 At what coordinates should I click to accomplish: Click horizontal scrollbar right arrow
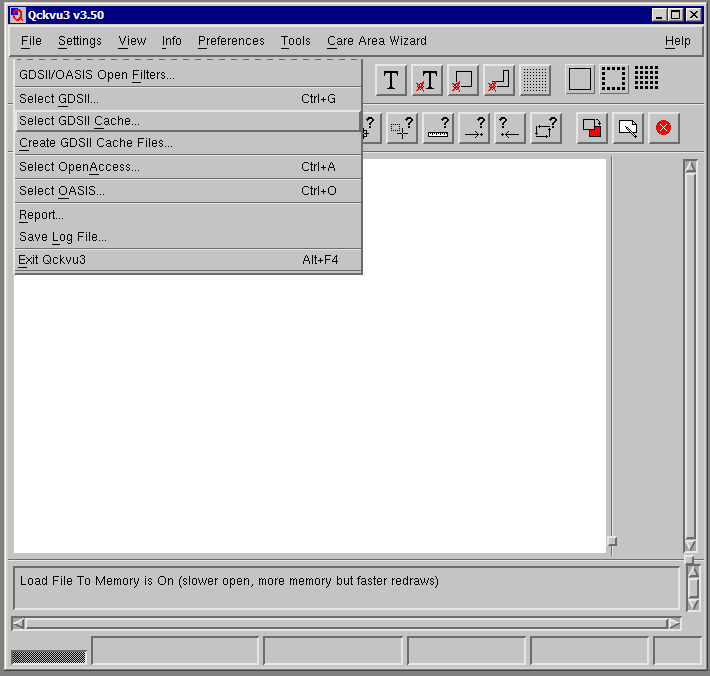click(674, 623)
